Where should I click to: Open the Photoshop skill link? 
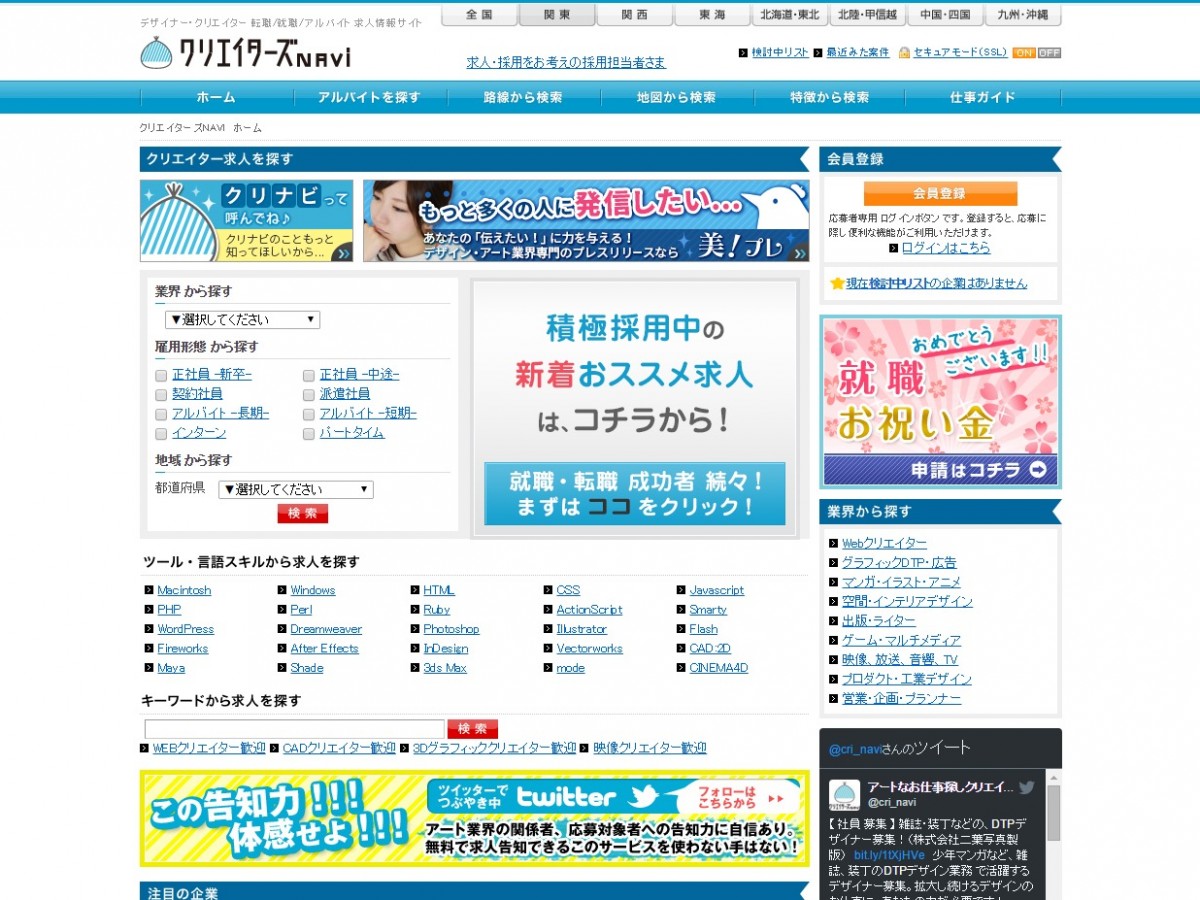click(x=451, y=629)
